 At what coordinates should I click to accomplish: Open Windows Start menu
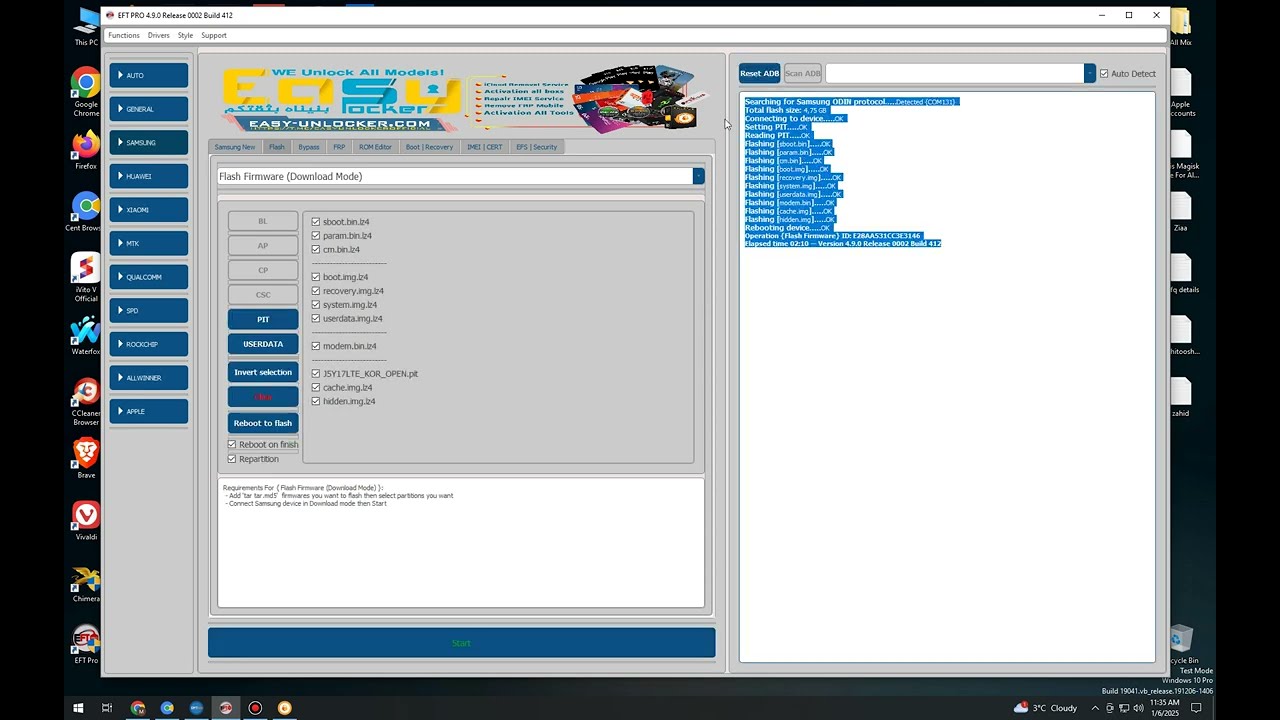point(78,708)
